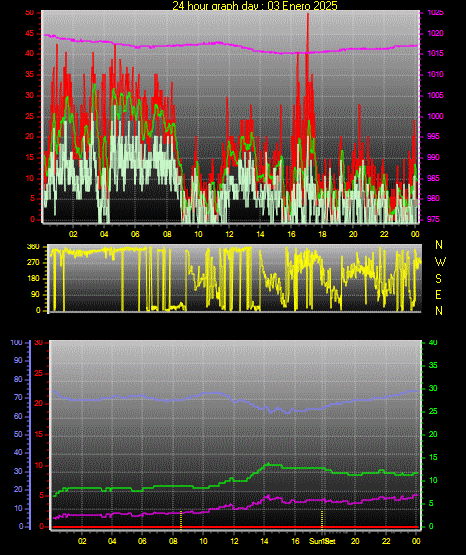The height and width of the screenshot is (555, 466).
Task: Click the magenta pressure label 1025
Action: pyautogui.click(x=435, y=12)
